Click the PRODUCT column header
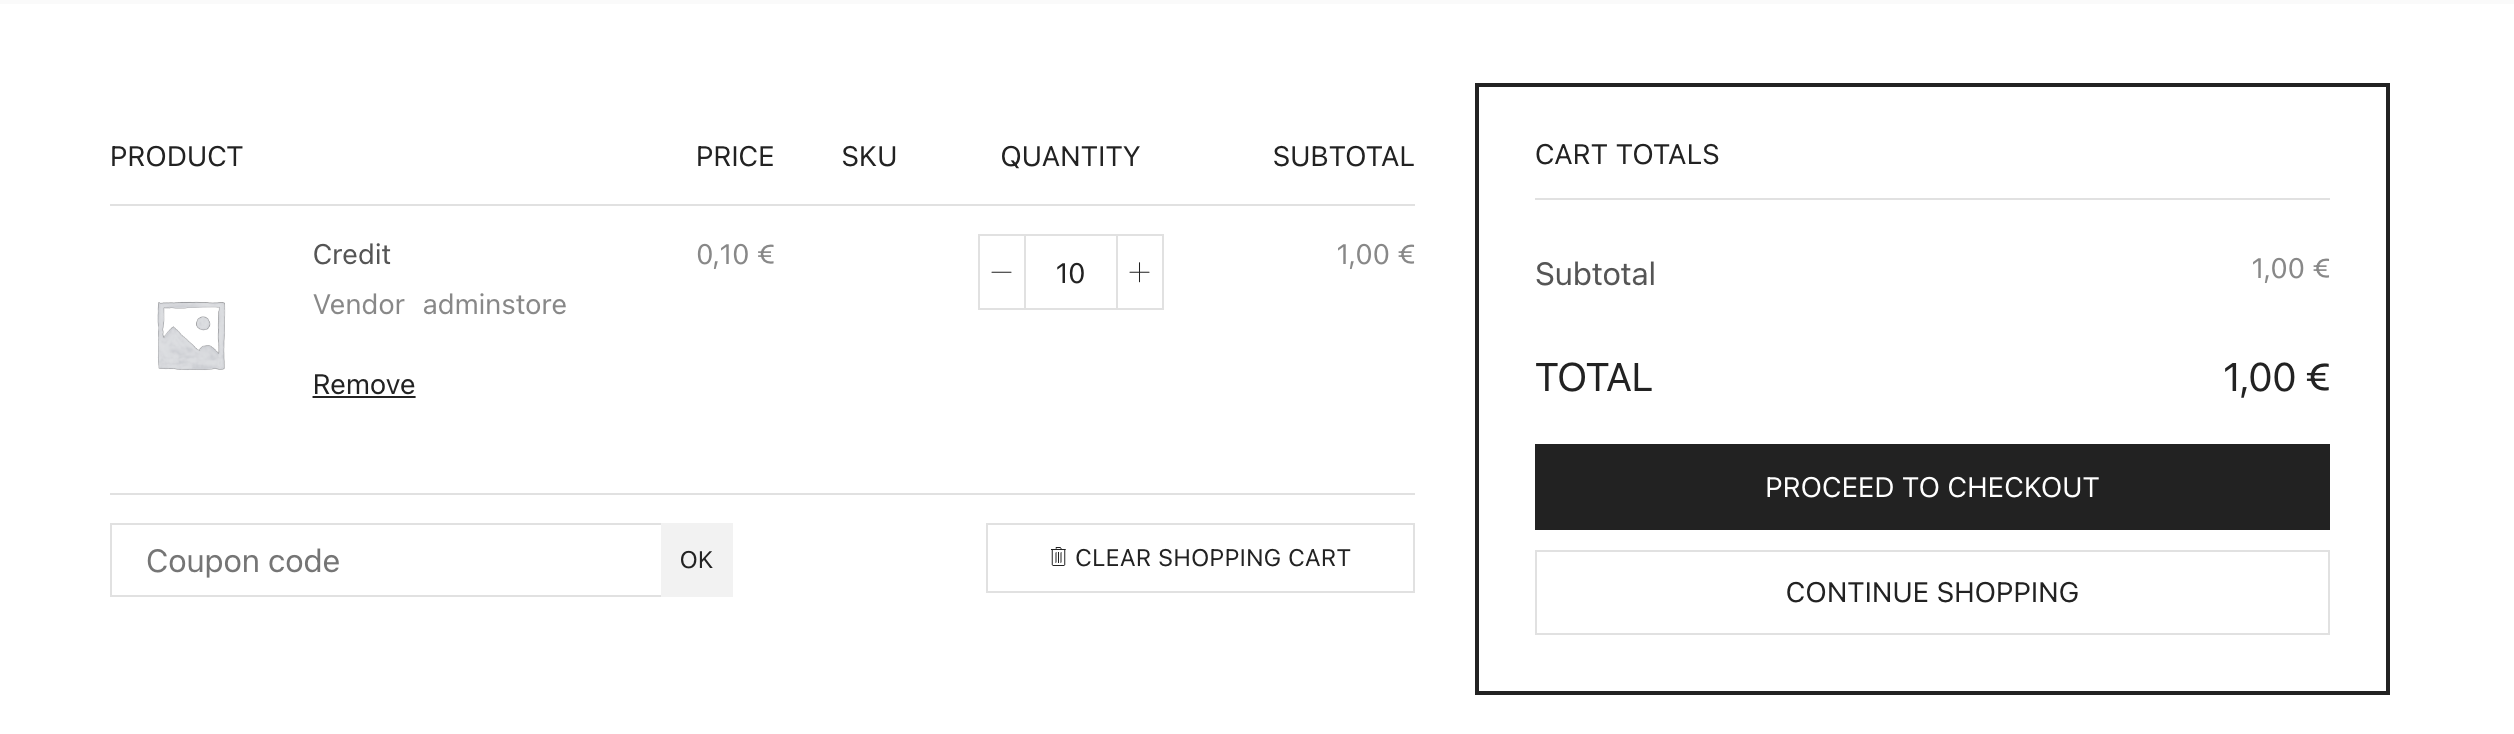The height and width of the screenshot is (734, 2514). pos(176,157)
